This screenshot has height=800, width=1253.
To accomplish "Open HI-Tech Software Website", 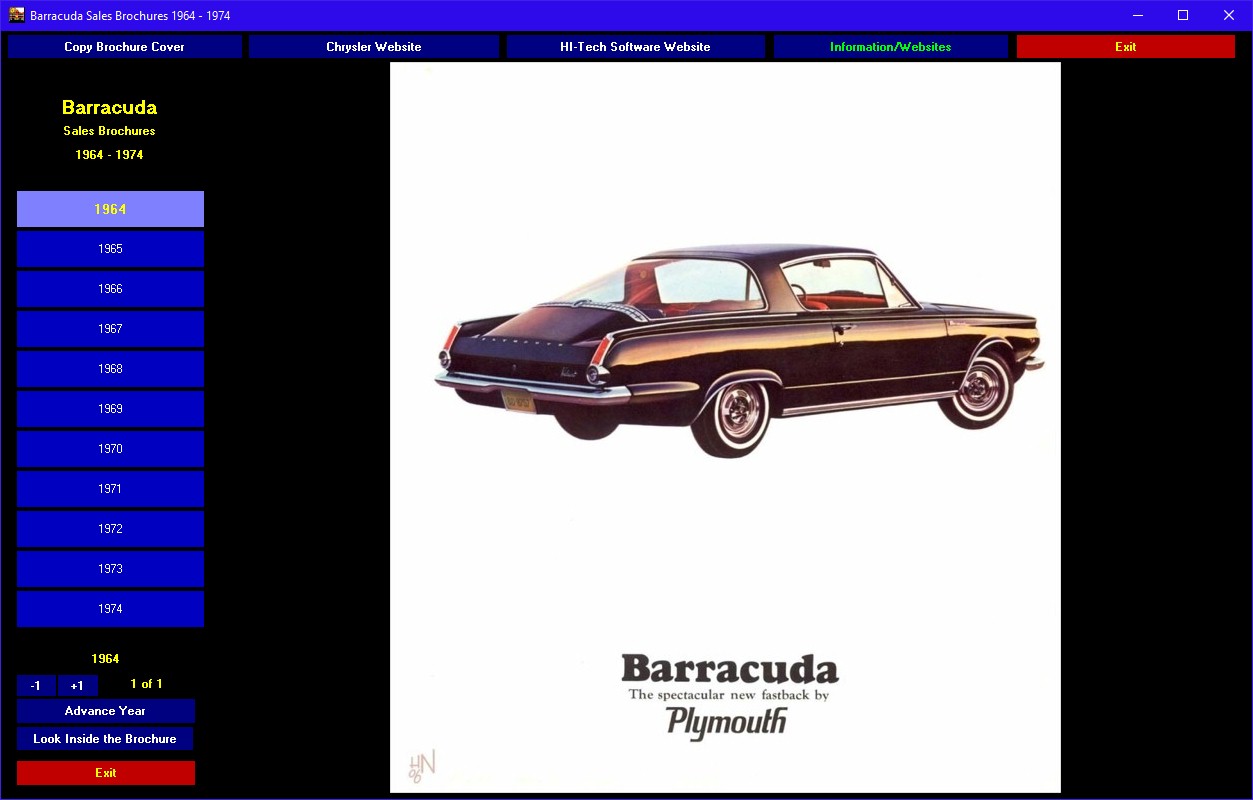I will pyautogui.click(x=635, y=47).
